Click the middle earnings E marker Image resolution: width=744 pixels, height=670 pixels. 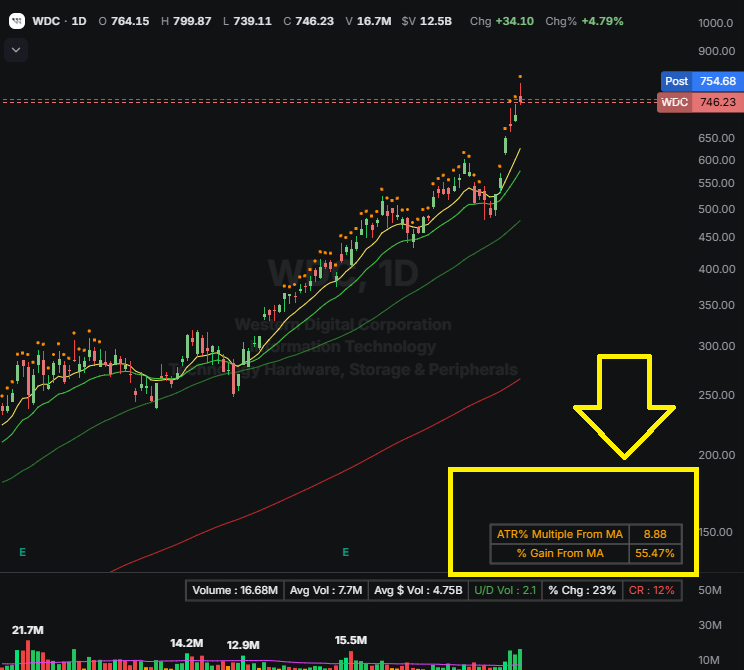(345, 552)
